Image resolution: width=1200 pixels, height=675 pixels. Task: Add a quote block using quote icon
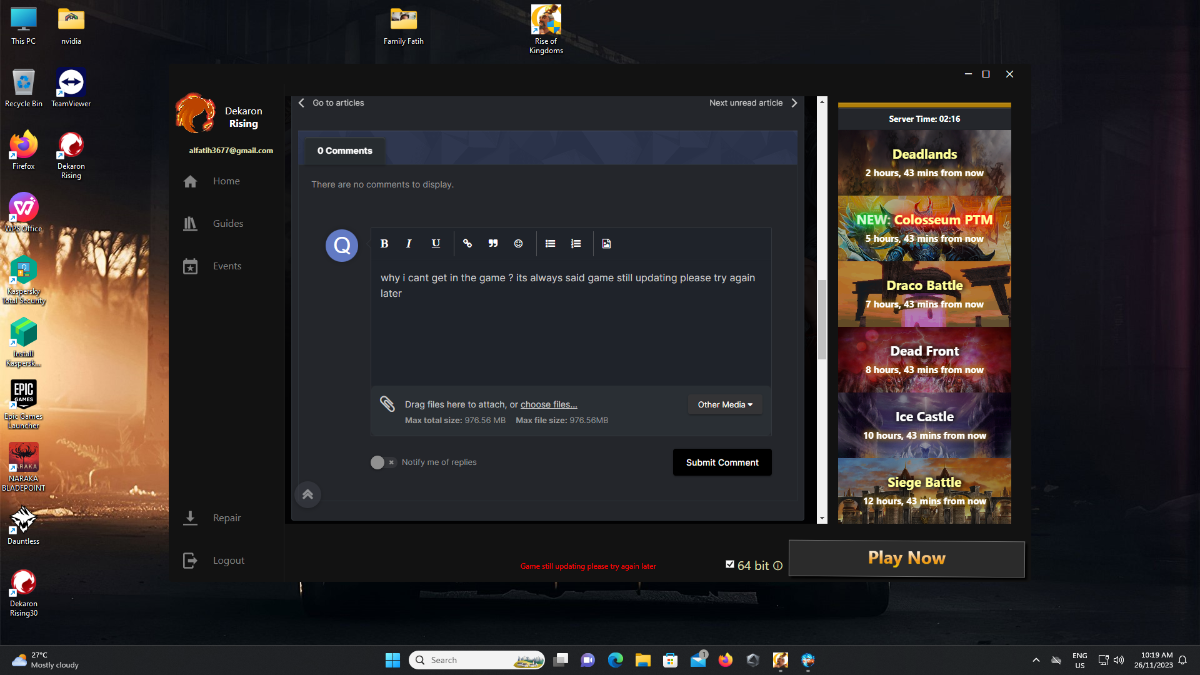(x=493, y=244)
